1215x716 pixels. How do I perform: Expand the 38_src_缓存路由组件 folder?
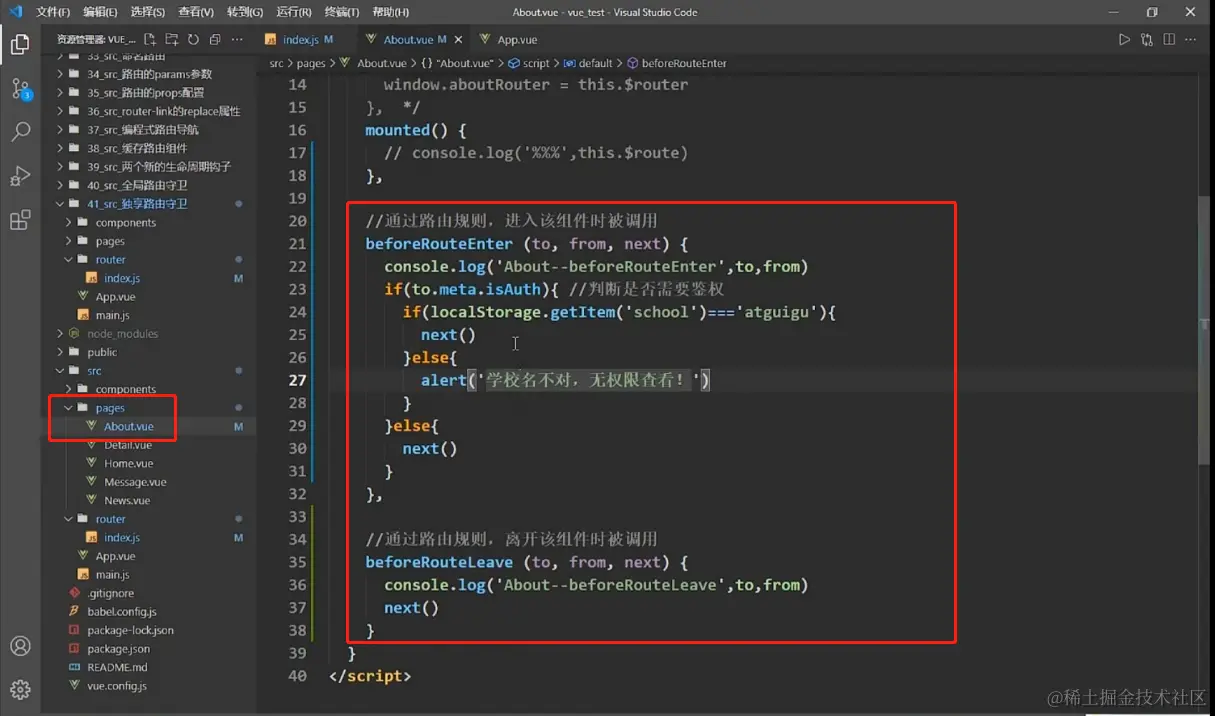click(x=136, y=148)
